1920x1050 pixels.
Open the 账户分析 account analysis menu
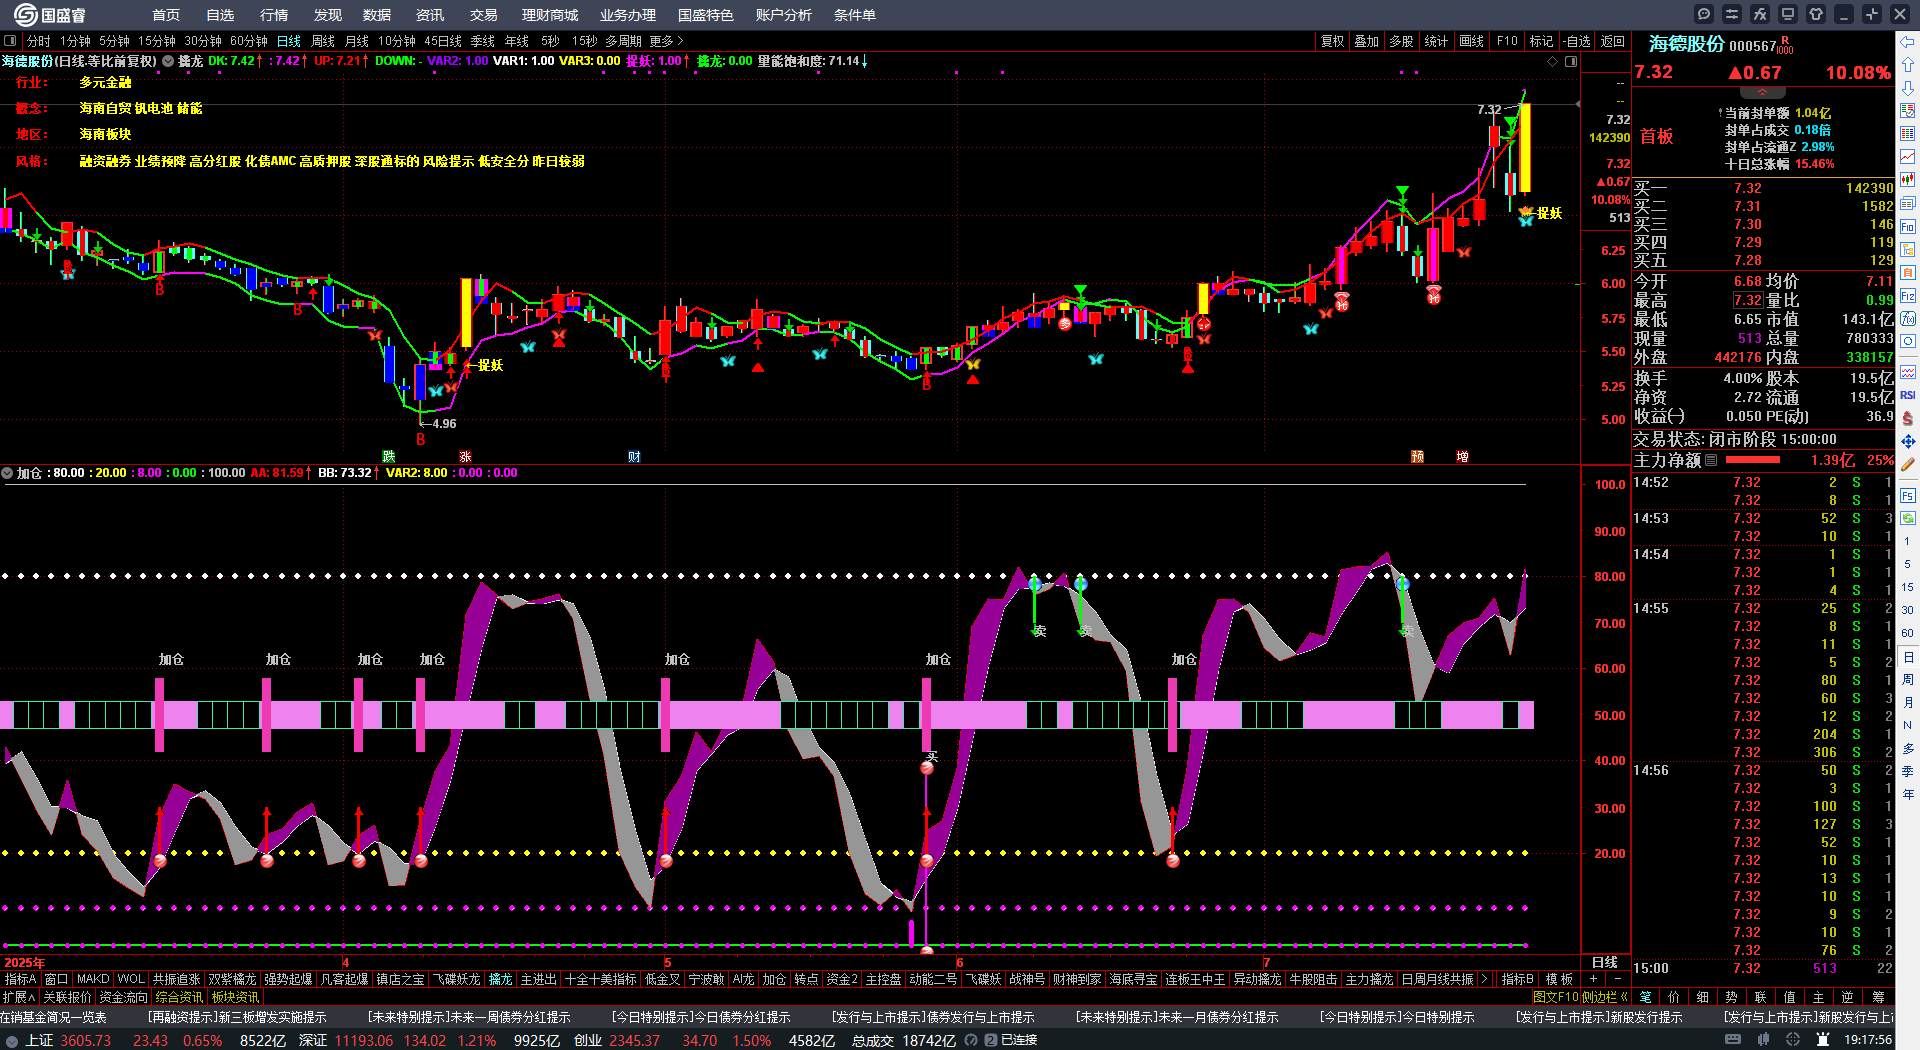pos(783,15)
